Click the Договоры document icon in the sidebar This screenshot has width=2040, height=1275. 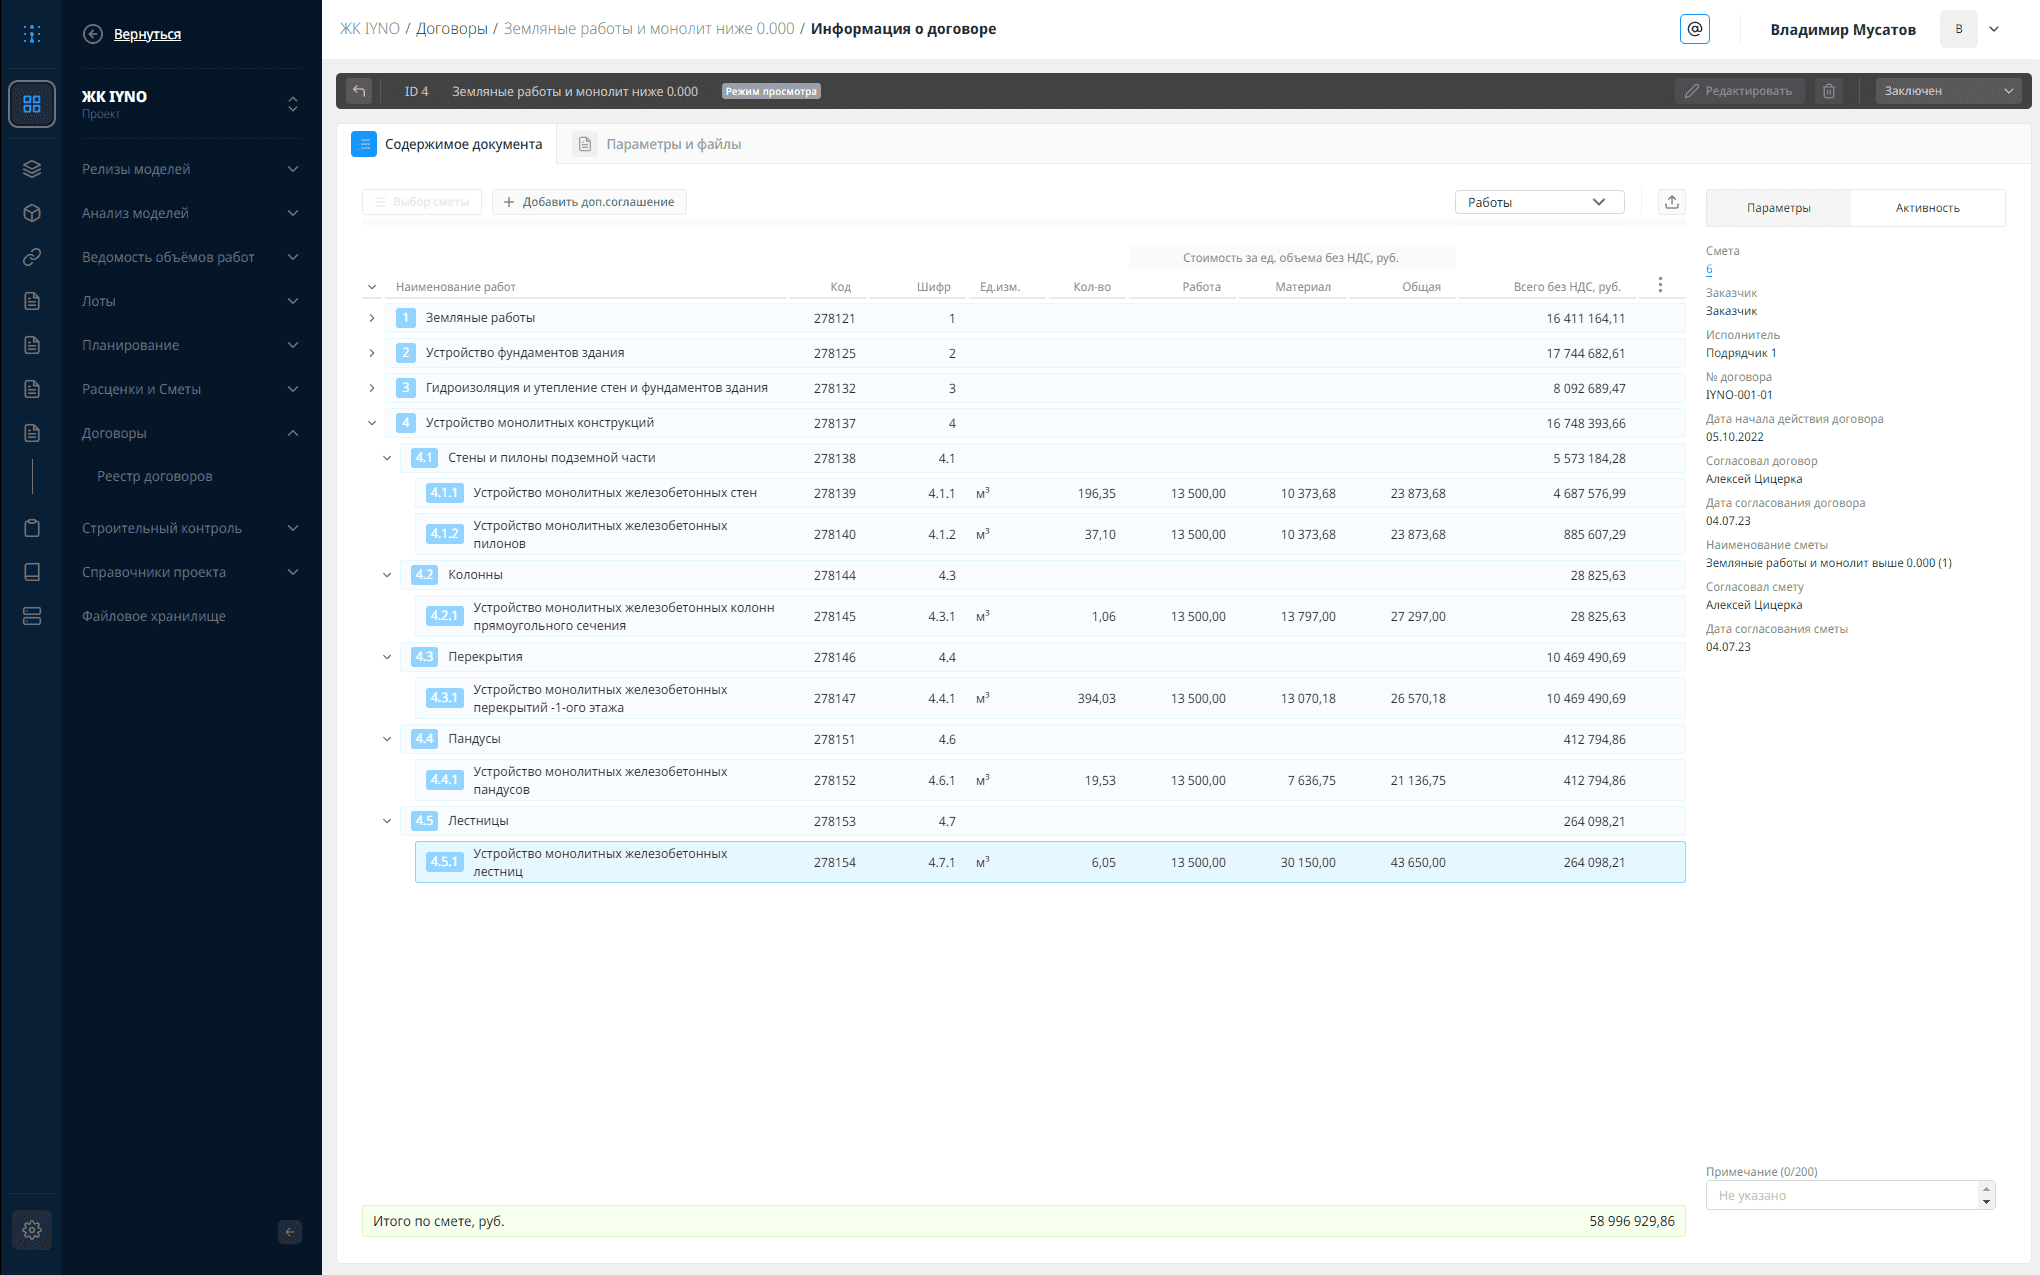coord(32,433)
